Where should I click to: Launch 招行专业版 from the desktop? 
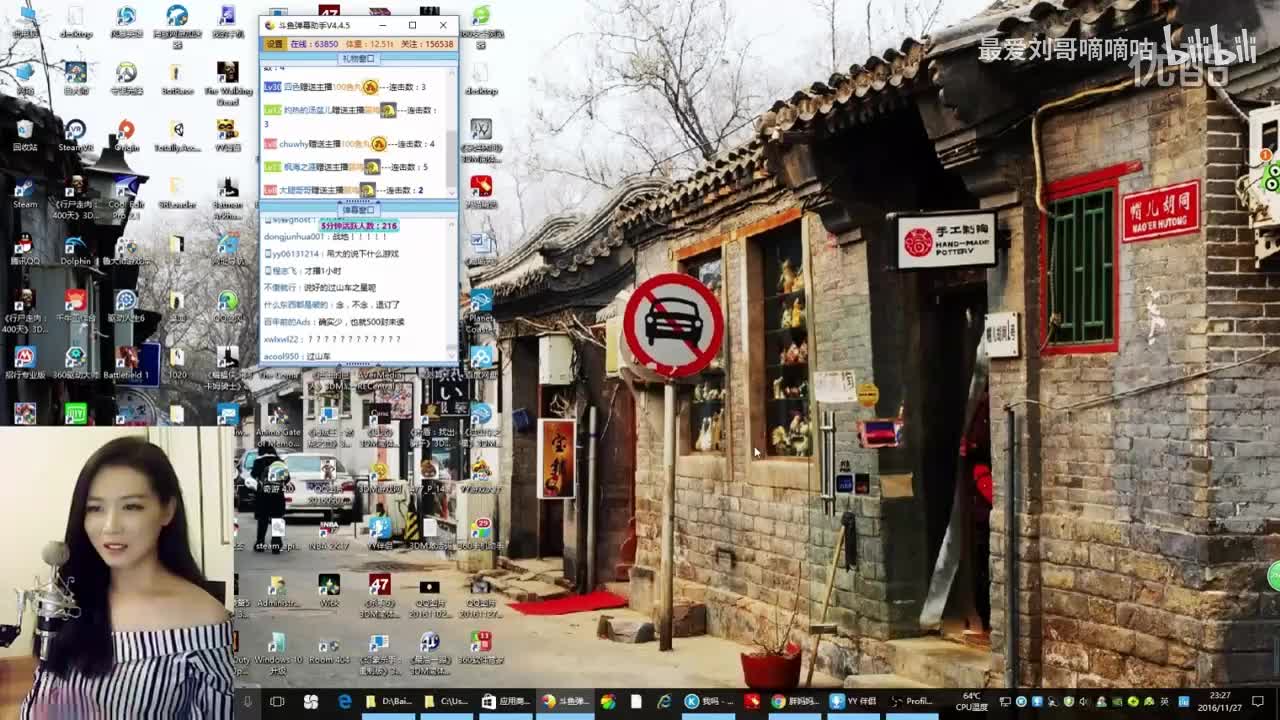(x=25, y=362)
